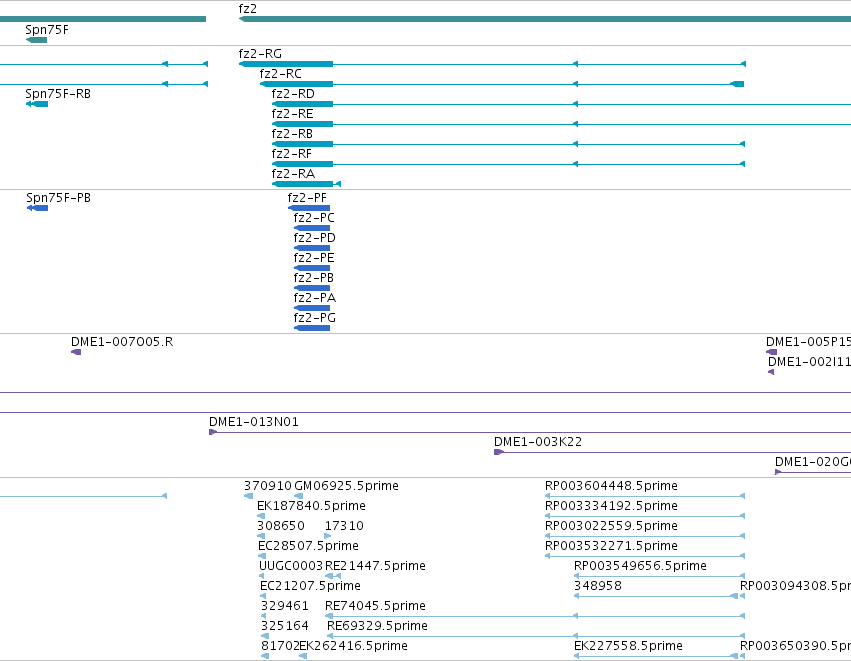Select the fz2-RF transcript label
Image resolution: width=851 pixels, height=661 pixels.
[x=291, y=154]
